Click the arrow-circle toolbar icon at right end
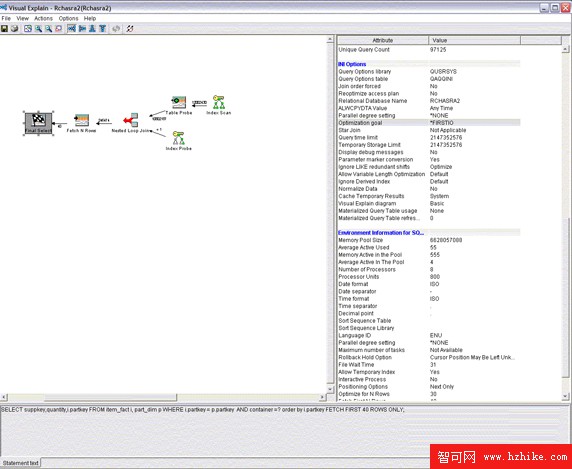 130,28
